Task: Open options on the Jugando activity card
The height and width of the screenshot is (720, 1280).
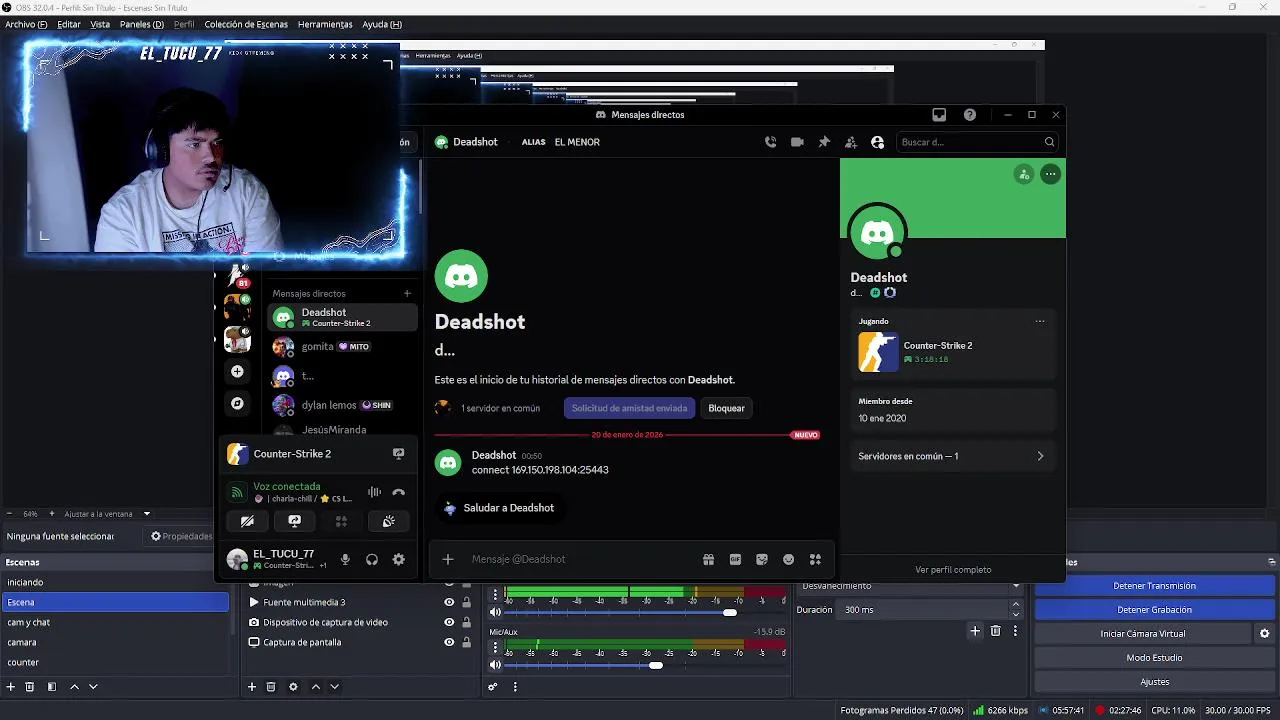Action: click(1040, 321)
